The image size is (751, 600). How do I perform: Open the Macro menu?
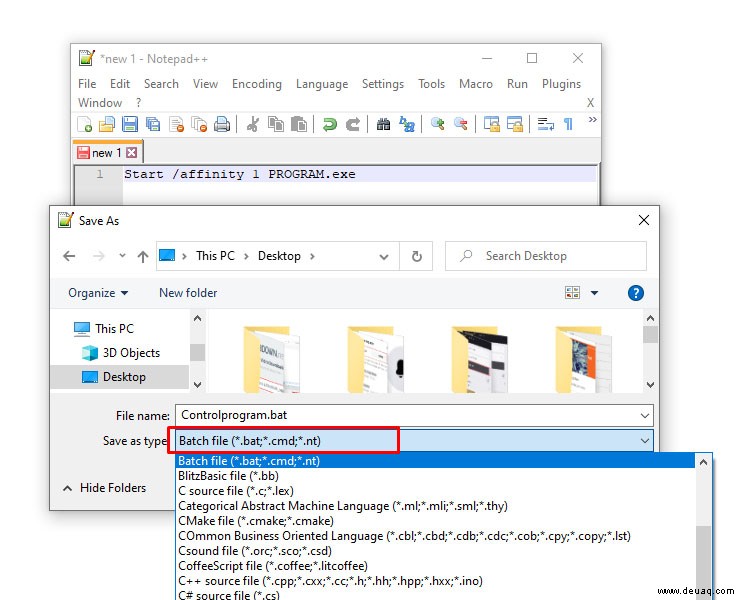tap(476, 84)
